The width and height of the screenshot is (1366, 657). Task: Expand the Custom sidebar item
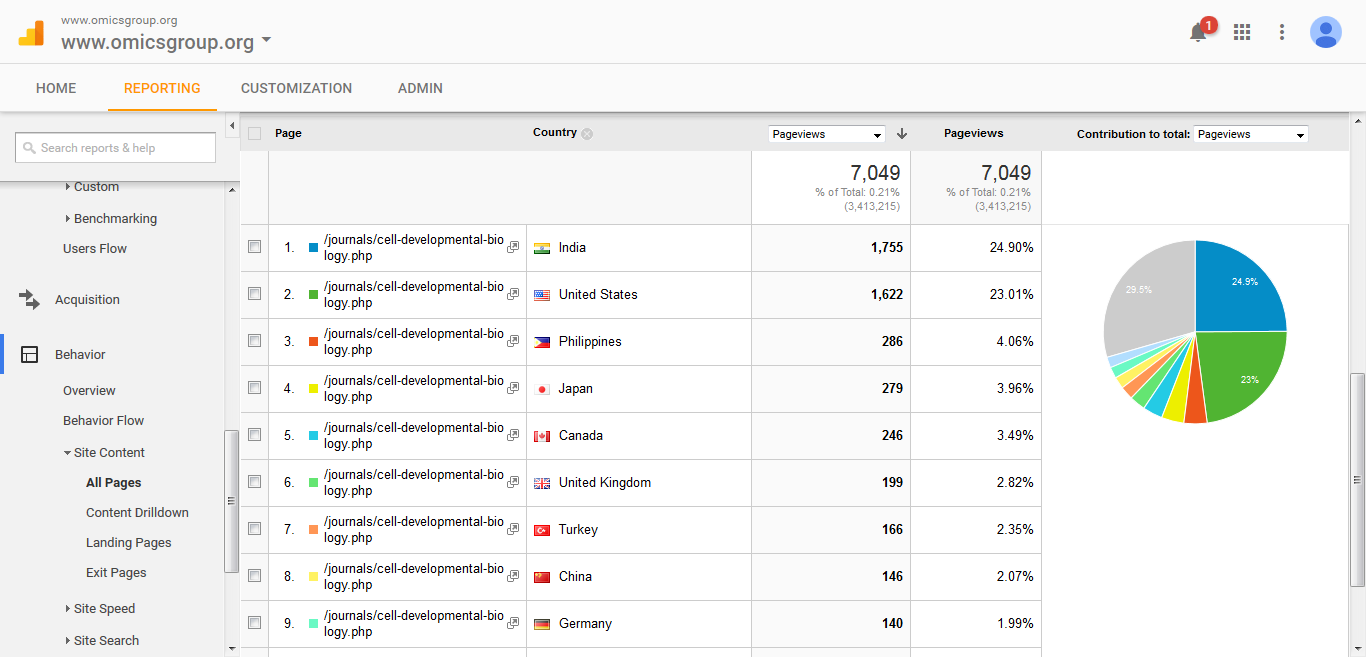[x=92, y=186]
